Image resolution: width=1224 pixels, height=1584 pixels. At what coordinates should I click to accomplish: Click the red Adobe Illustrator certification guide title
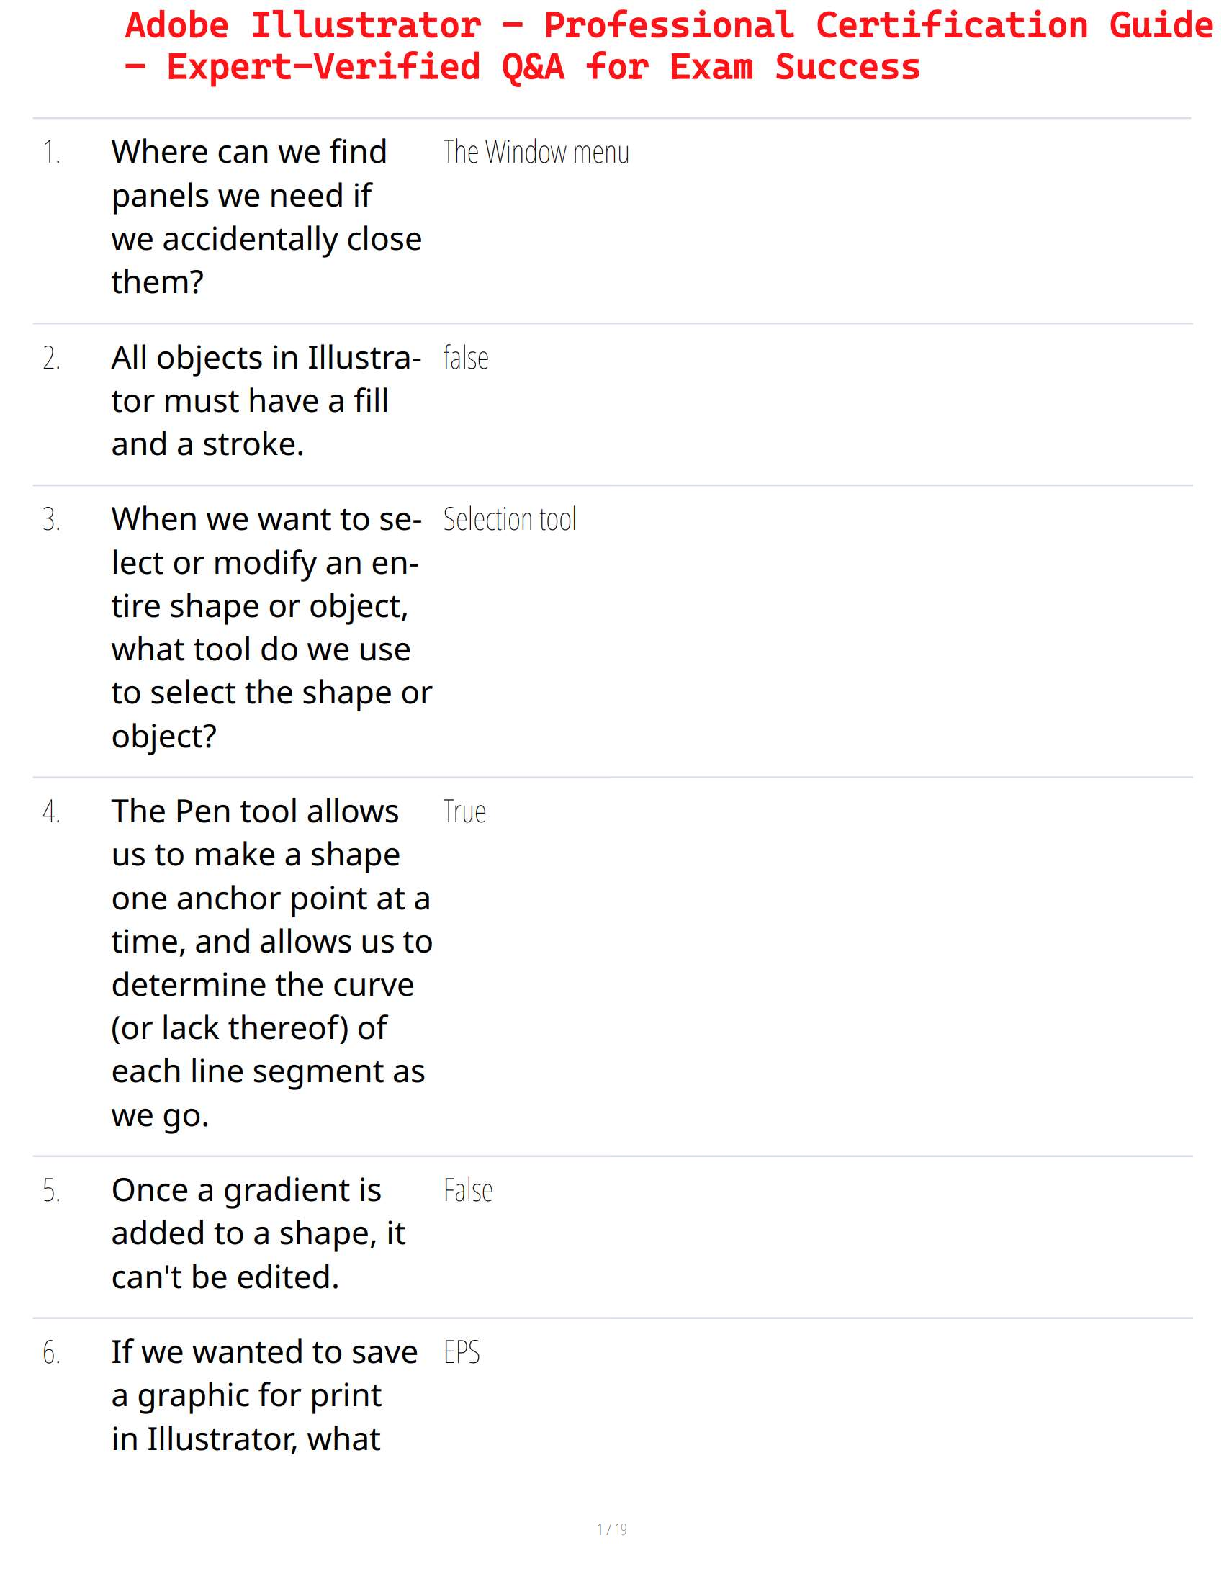click(x=668, y=46)
